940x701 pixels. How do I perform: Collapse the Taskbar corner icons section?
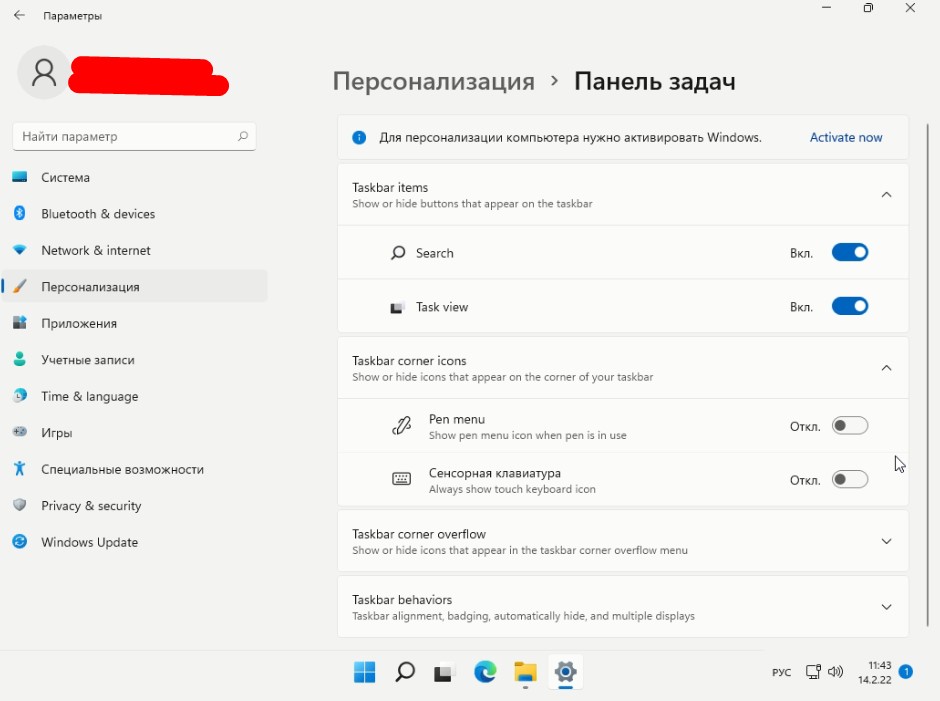(886, 368)
